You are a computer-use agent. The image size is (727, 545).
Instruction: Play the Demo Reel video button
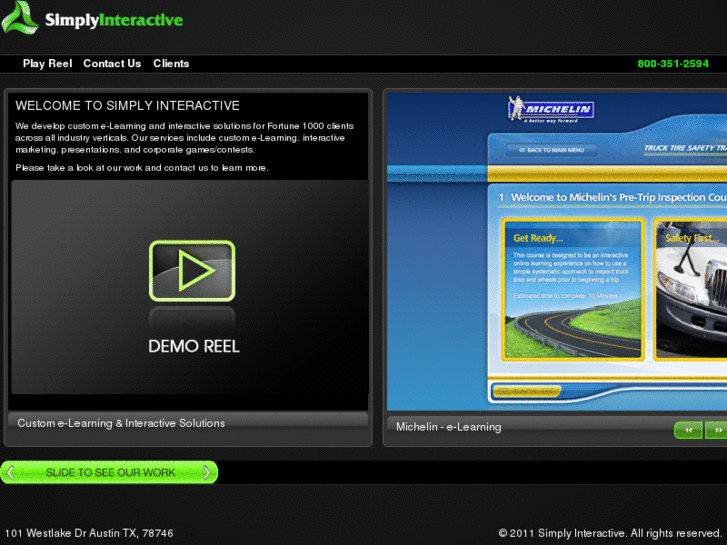pyautogui.click(x=192, y=271)
